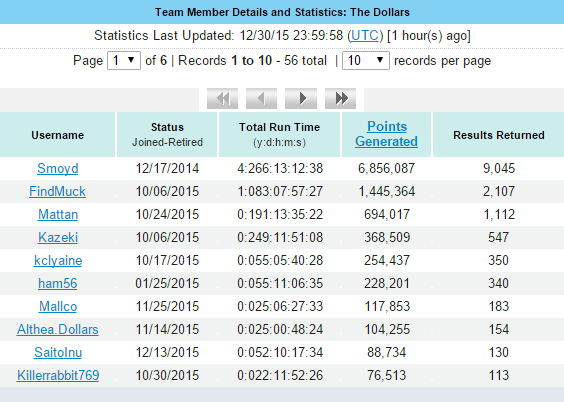Image resolution: width=564 pixels, height=402 pixels.
Task: Open ham56 member page
Action: point(58,283)
